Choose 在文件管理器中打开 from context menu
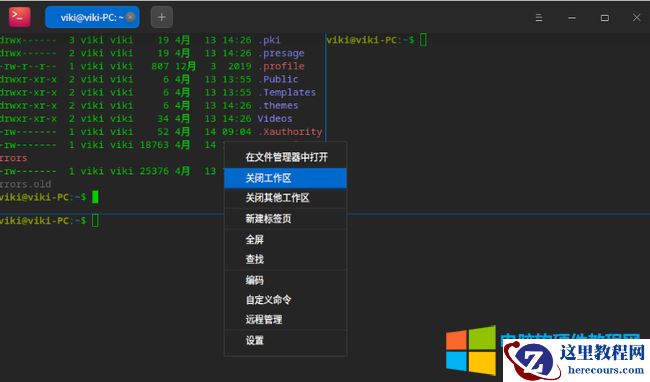Screen dimensions: 650x382 tap(286, 157)
